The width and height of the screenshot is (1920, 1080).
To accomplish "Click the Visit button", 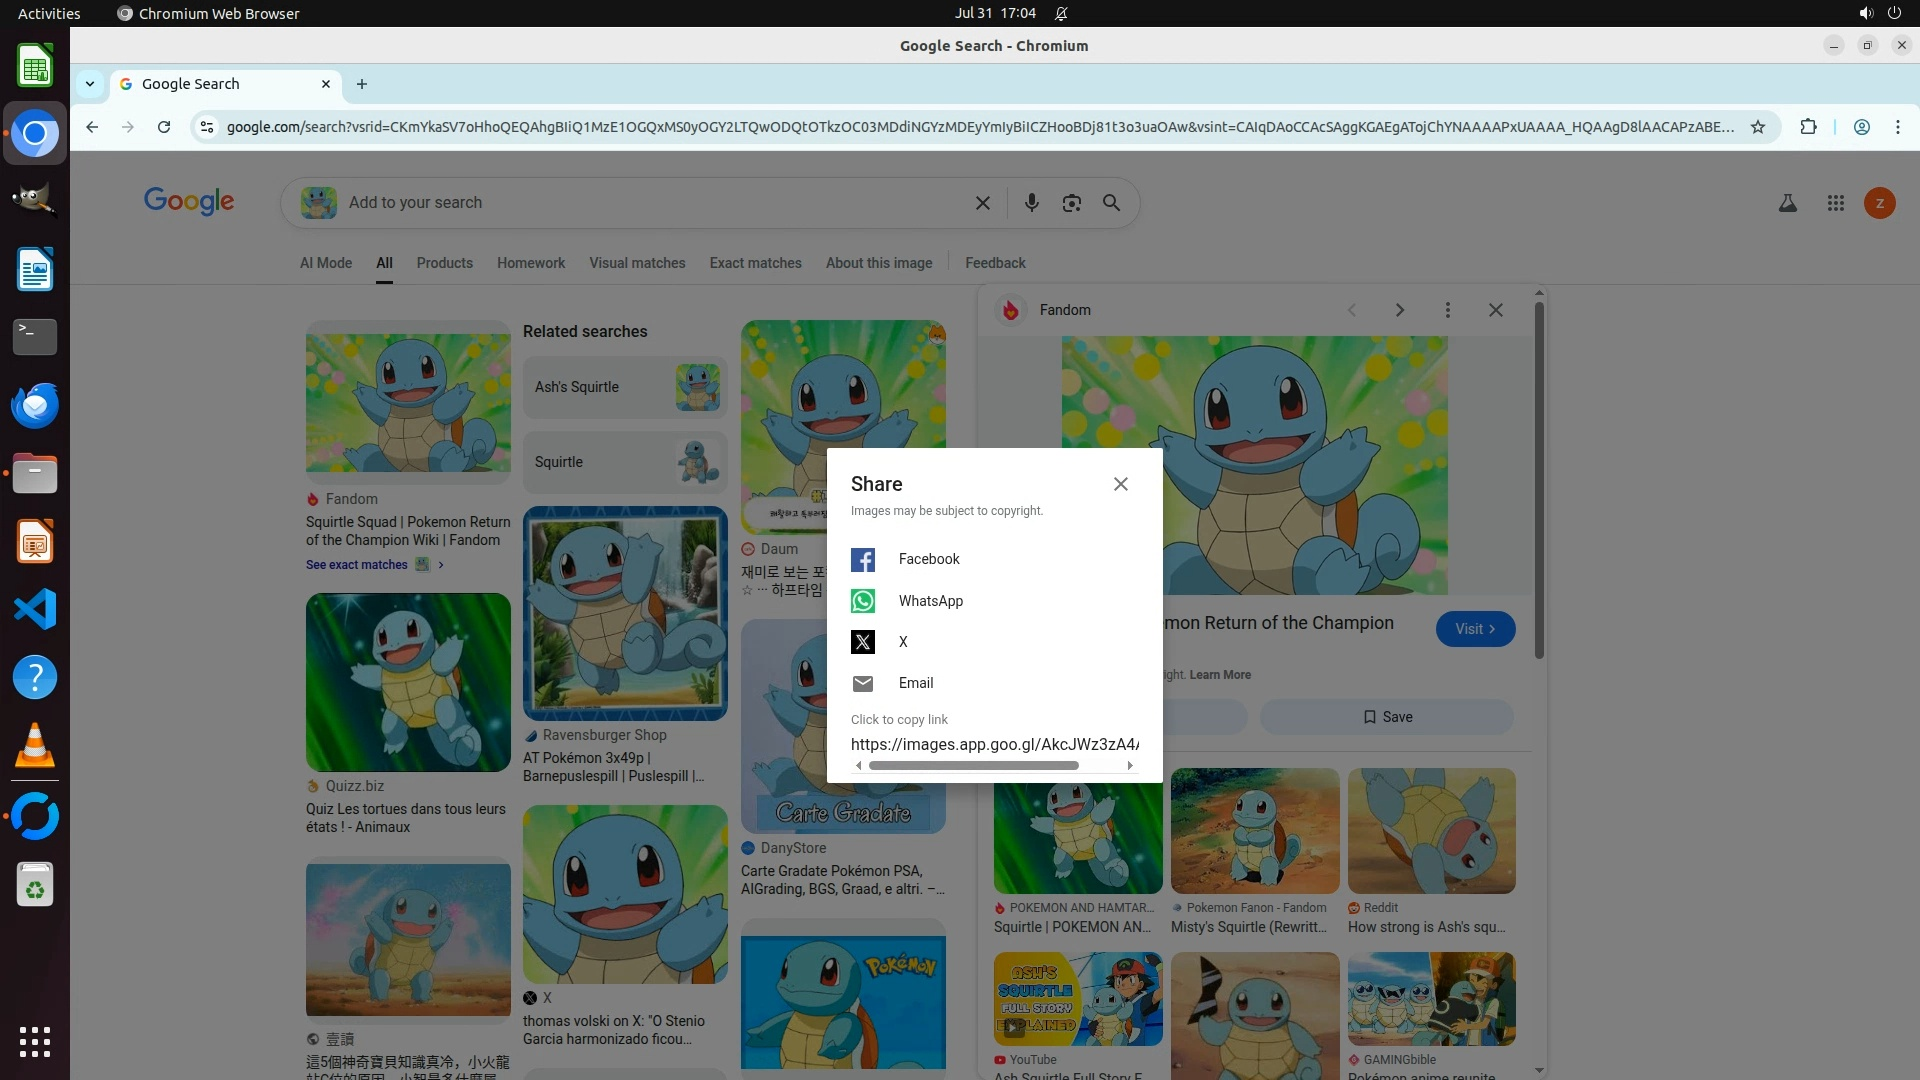I will click(x=1474, y=629).
